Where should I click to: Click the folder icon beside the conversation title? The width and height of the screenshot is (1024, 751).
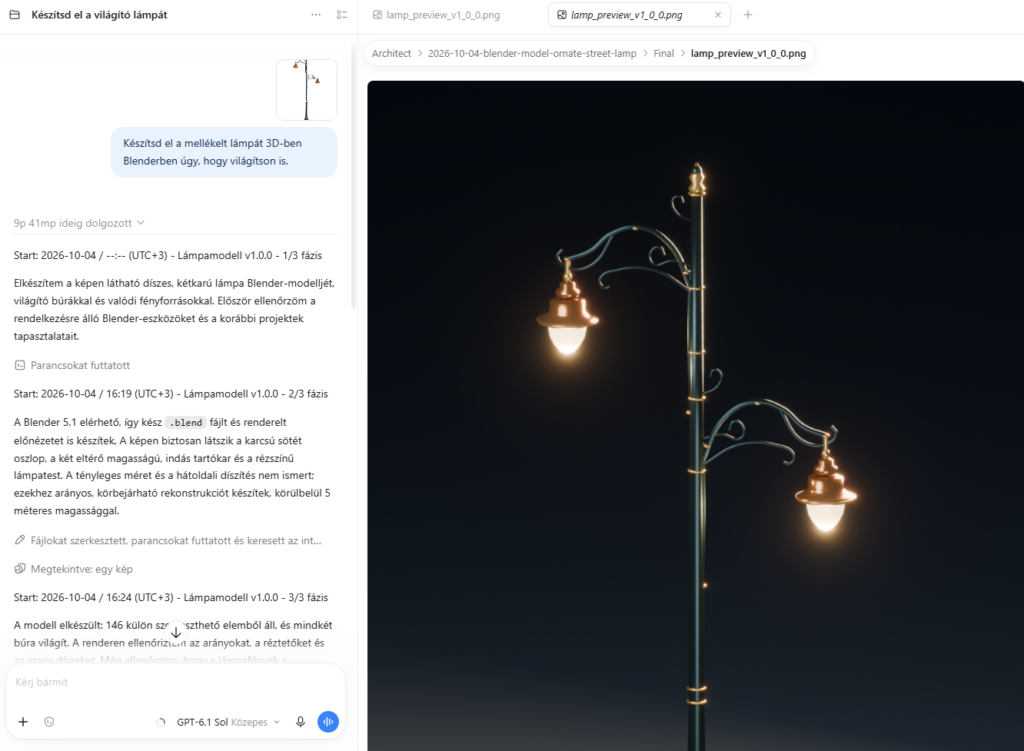(x=15, y=14)
